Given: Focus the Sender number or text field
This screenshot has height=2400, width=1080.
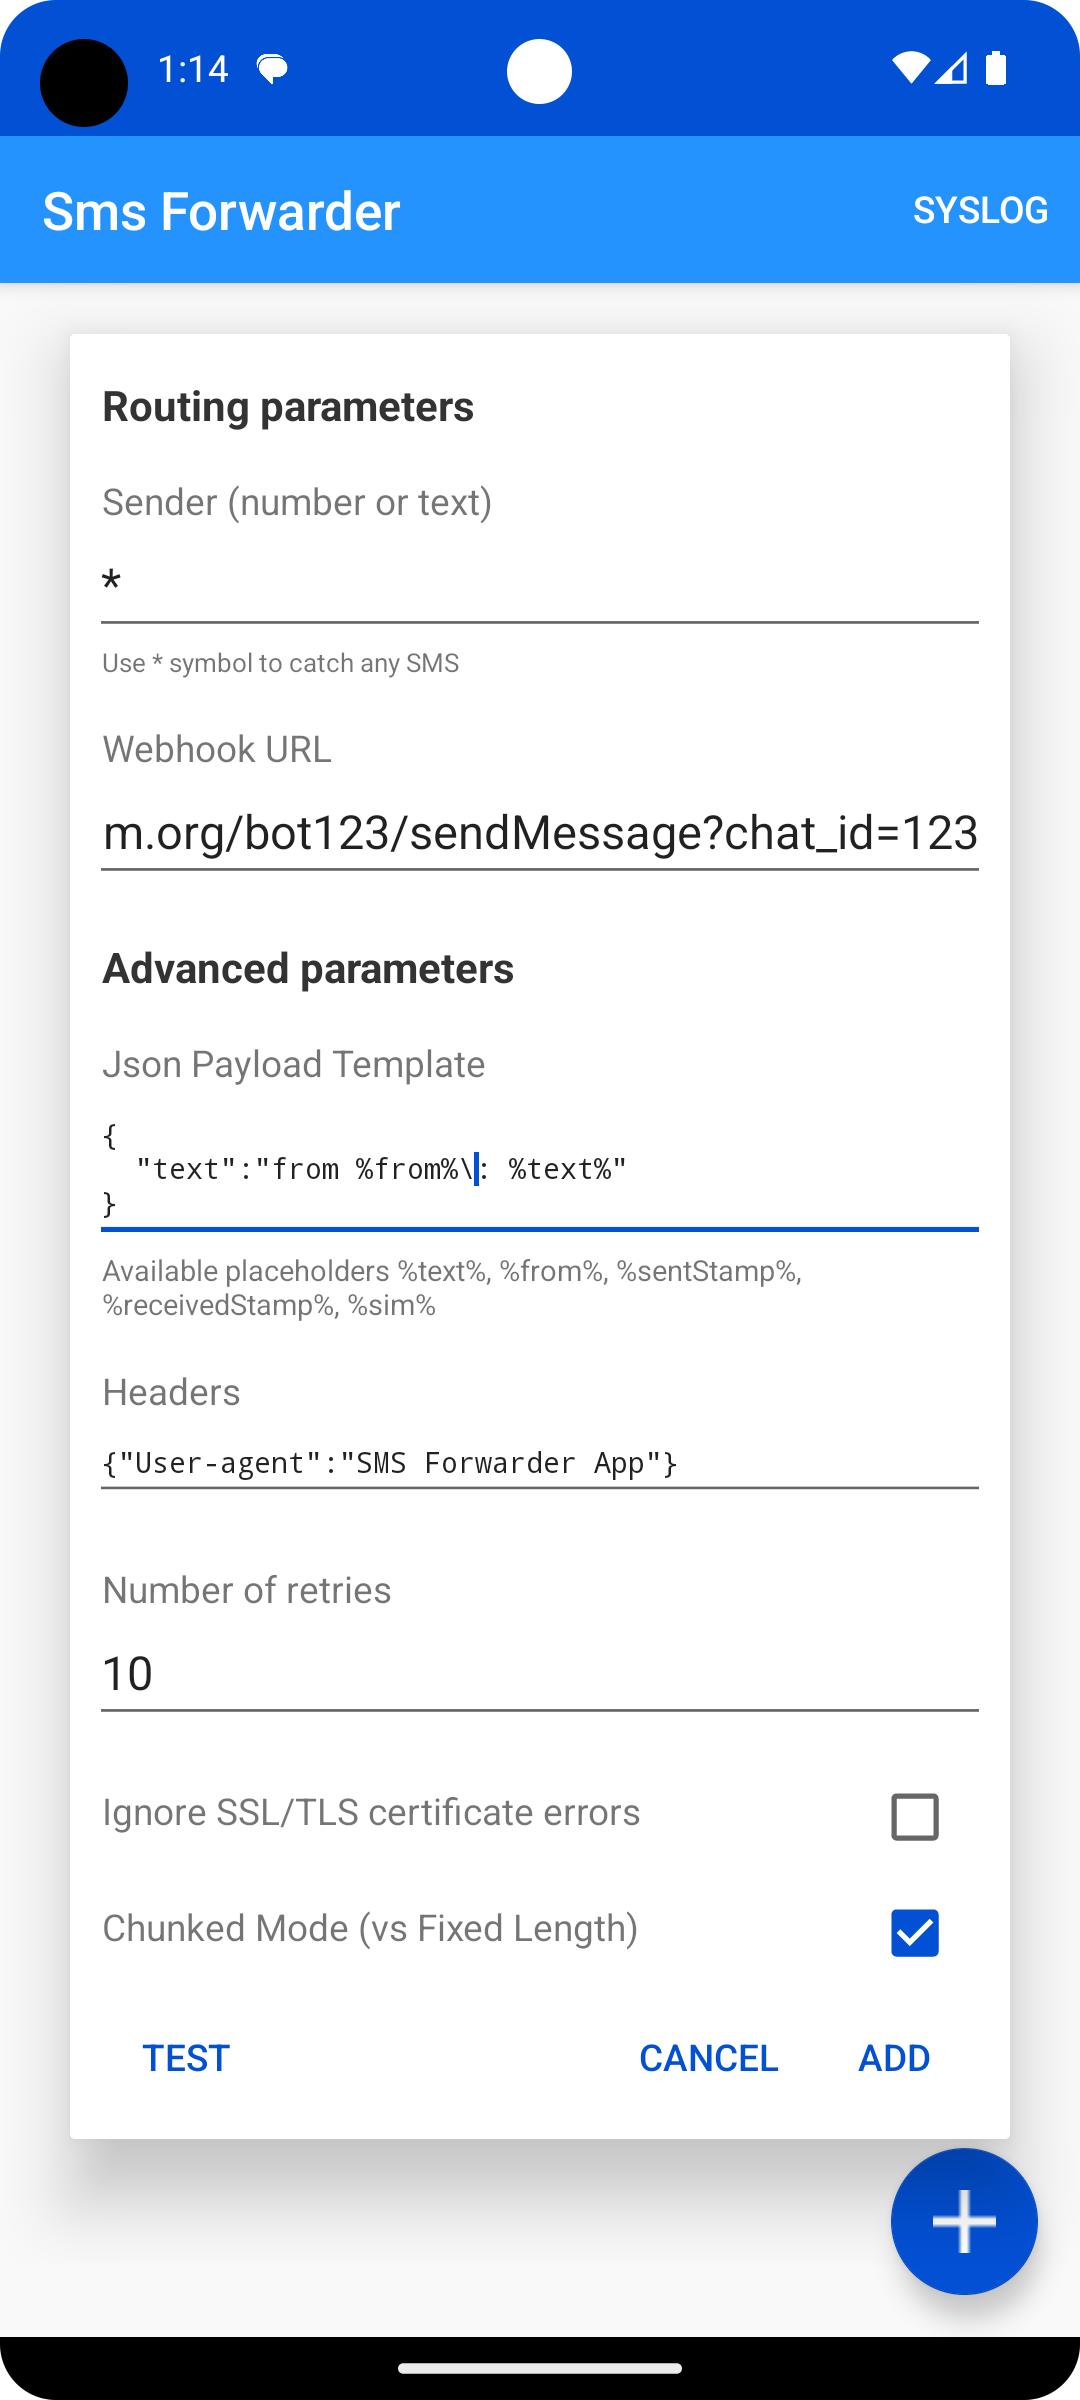Looking at the screenshot, I should 540,583.
